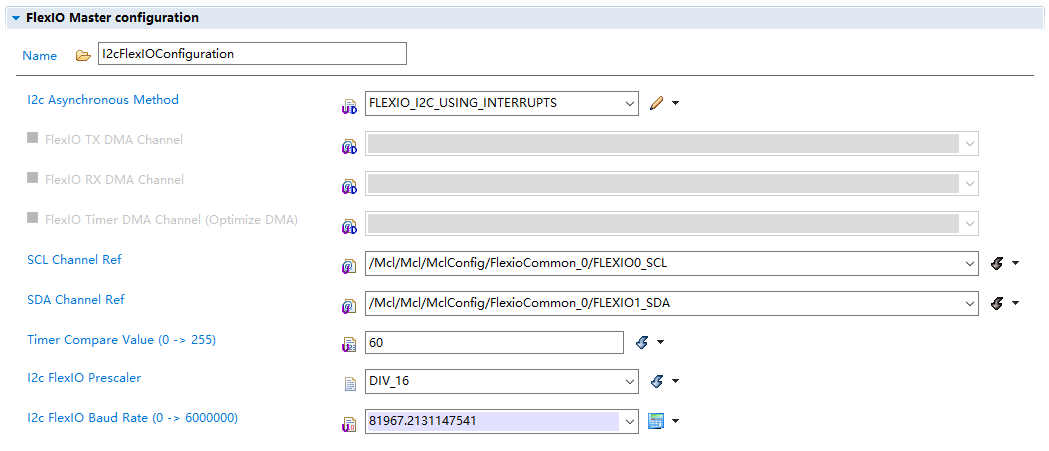Open arrow menu beside SCL Channel Ref
Image resolution: width=1049 pixels, height=451 pixels.
pos(1016,264)
